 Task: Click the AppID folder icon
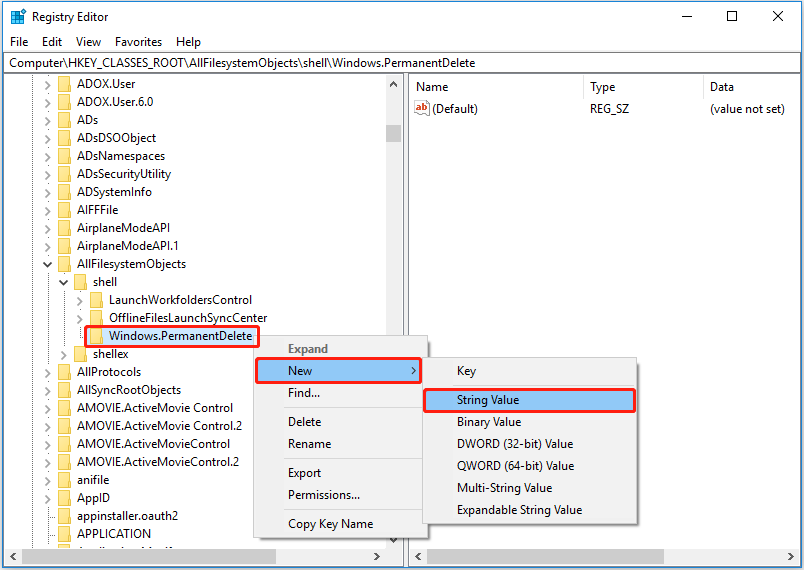[x=64, y=498]
